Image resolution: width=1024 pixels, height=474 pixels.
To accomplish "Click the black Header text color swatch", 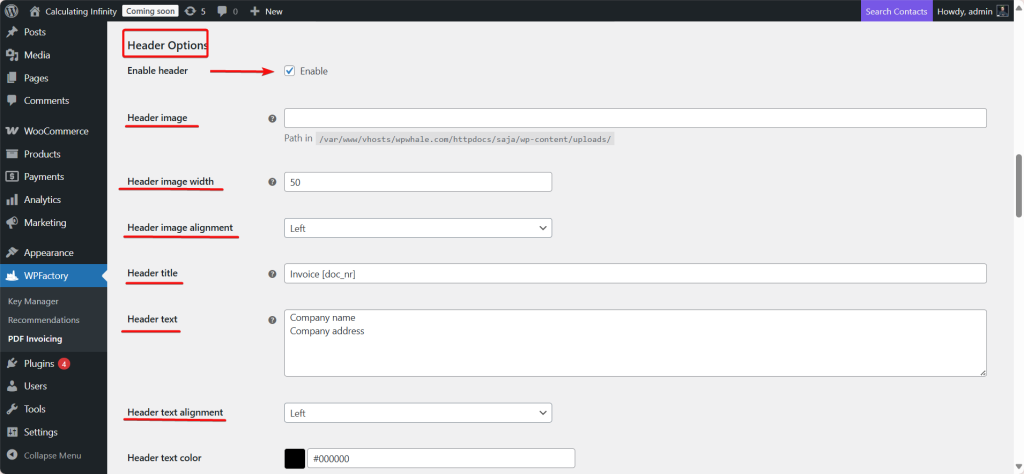I will tap(295, 458).
